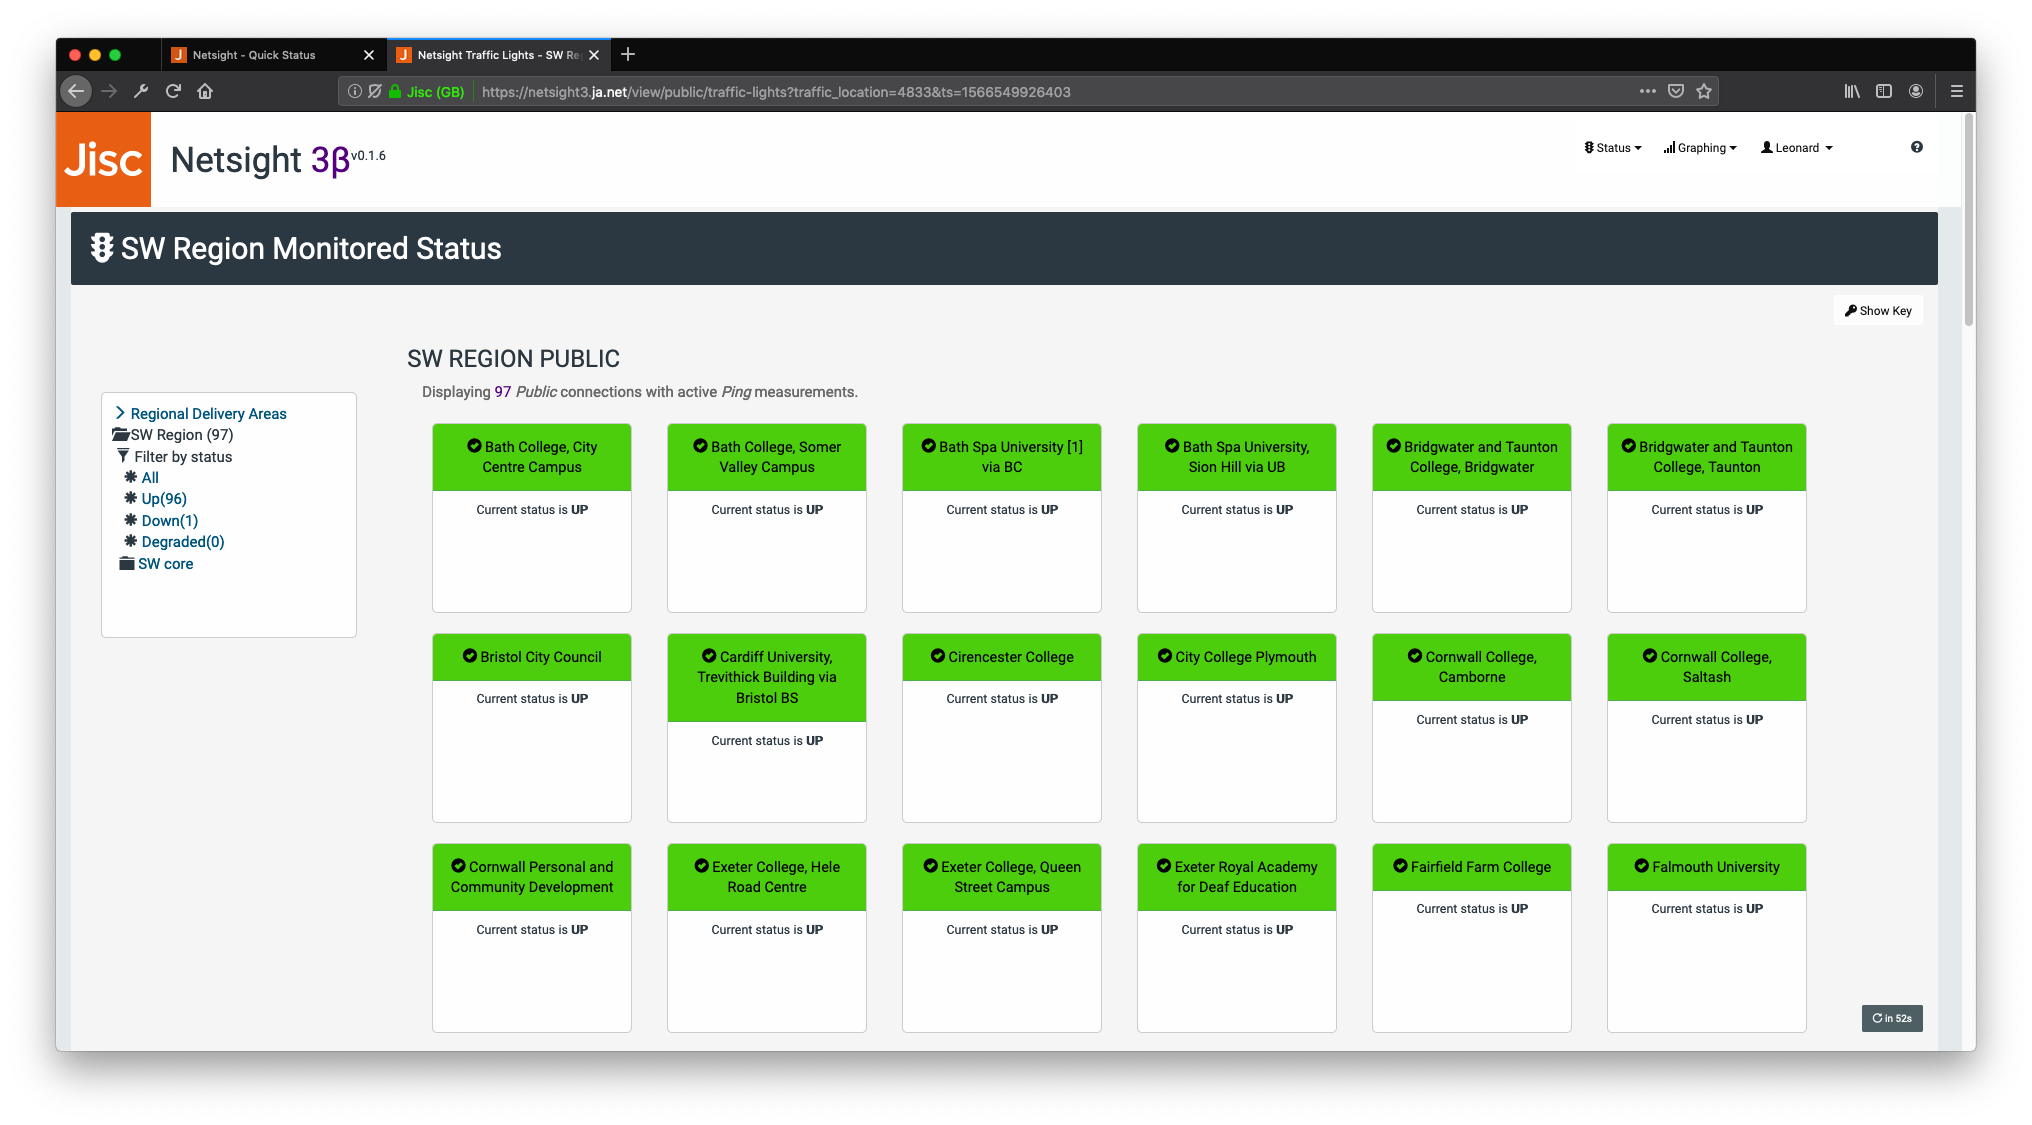Open the Leonard user menu
This screenshot has width=2032, height=1125.
(1797, 148)
